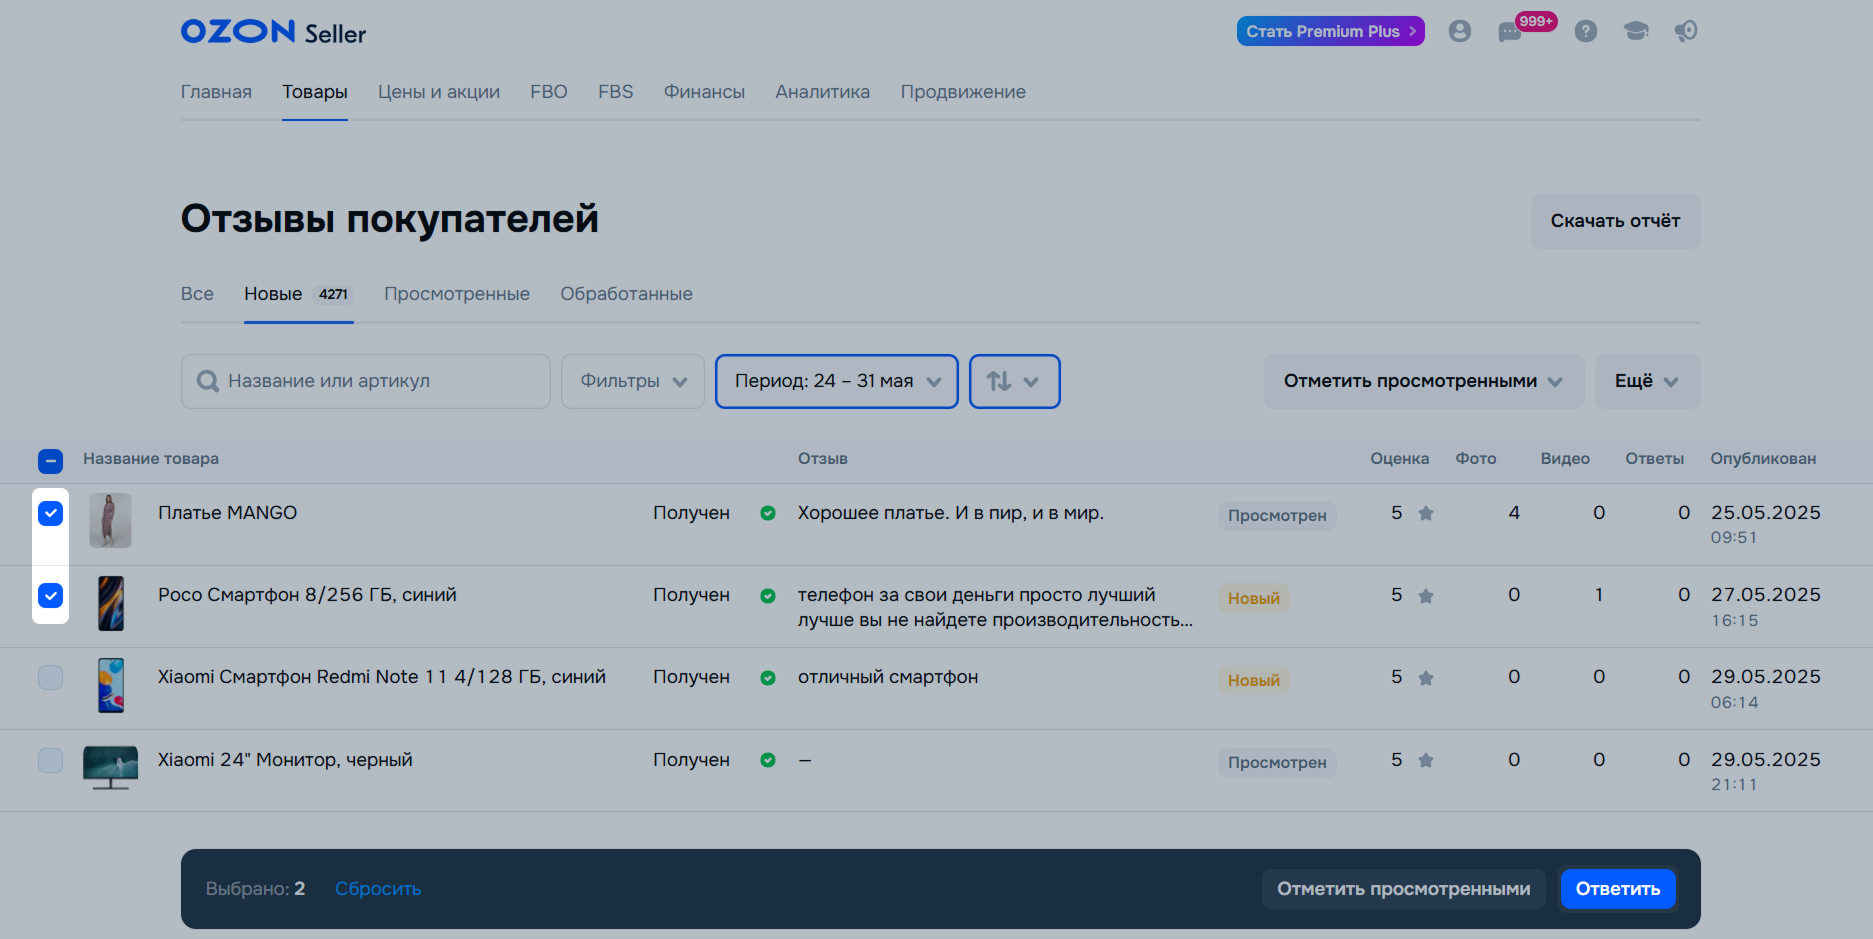Open the Аналитика menu item
This screenshot has height=939, width=1873.
[x=823, y=92]
